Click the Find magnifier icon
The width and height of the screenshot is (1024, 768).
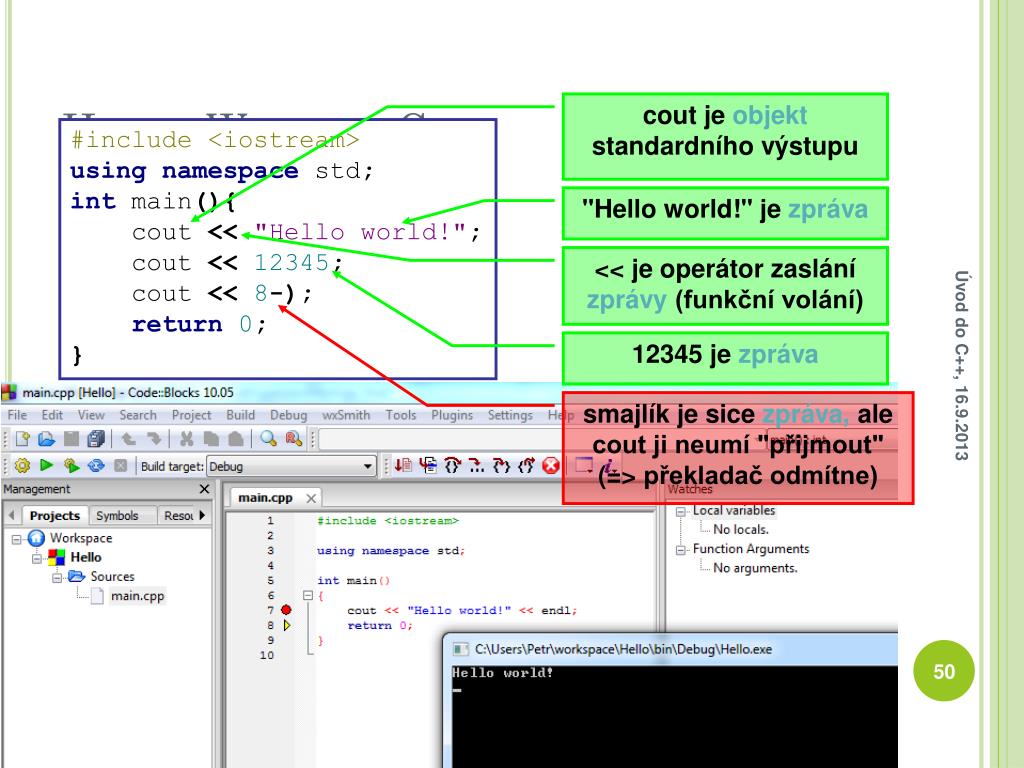268,439
